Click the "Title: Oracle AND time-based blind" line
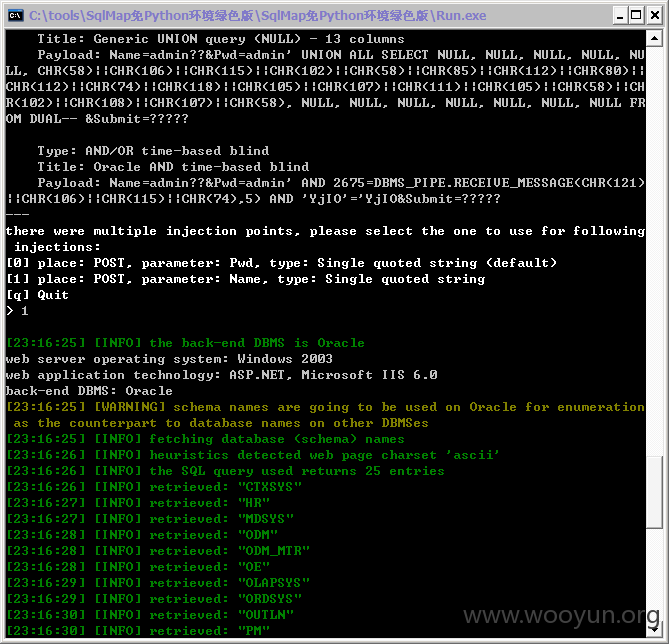The height and width of the screenshot is (644, 669). click(173, 167)
